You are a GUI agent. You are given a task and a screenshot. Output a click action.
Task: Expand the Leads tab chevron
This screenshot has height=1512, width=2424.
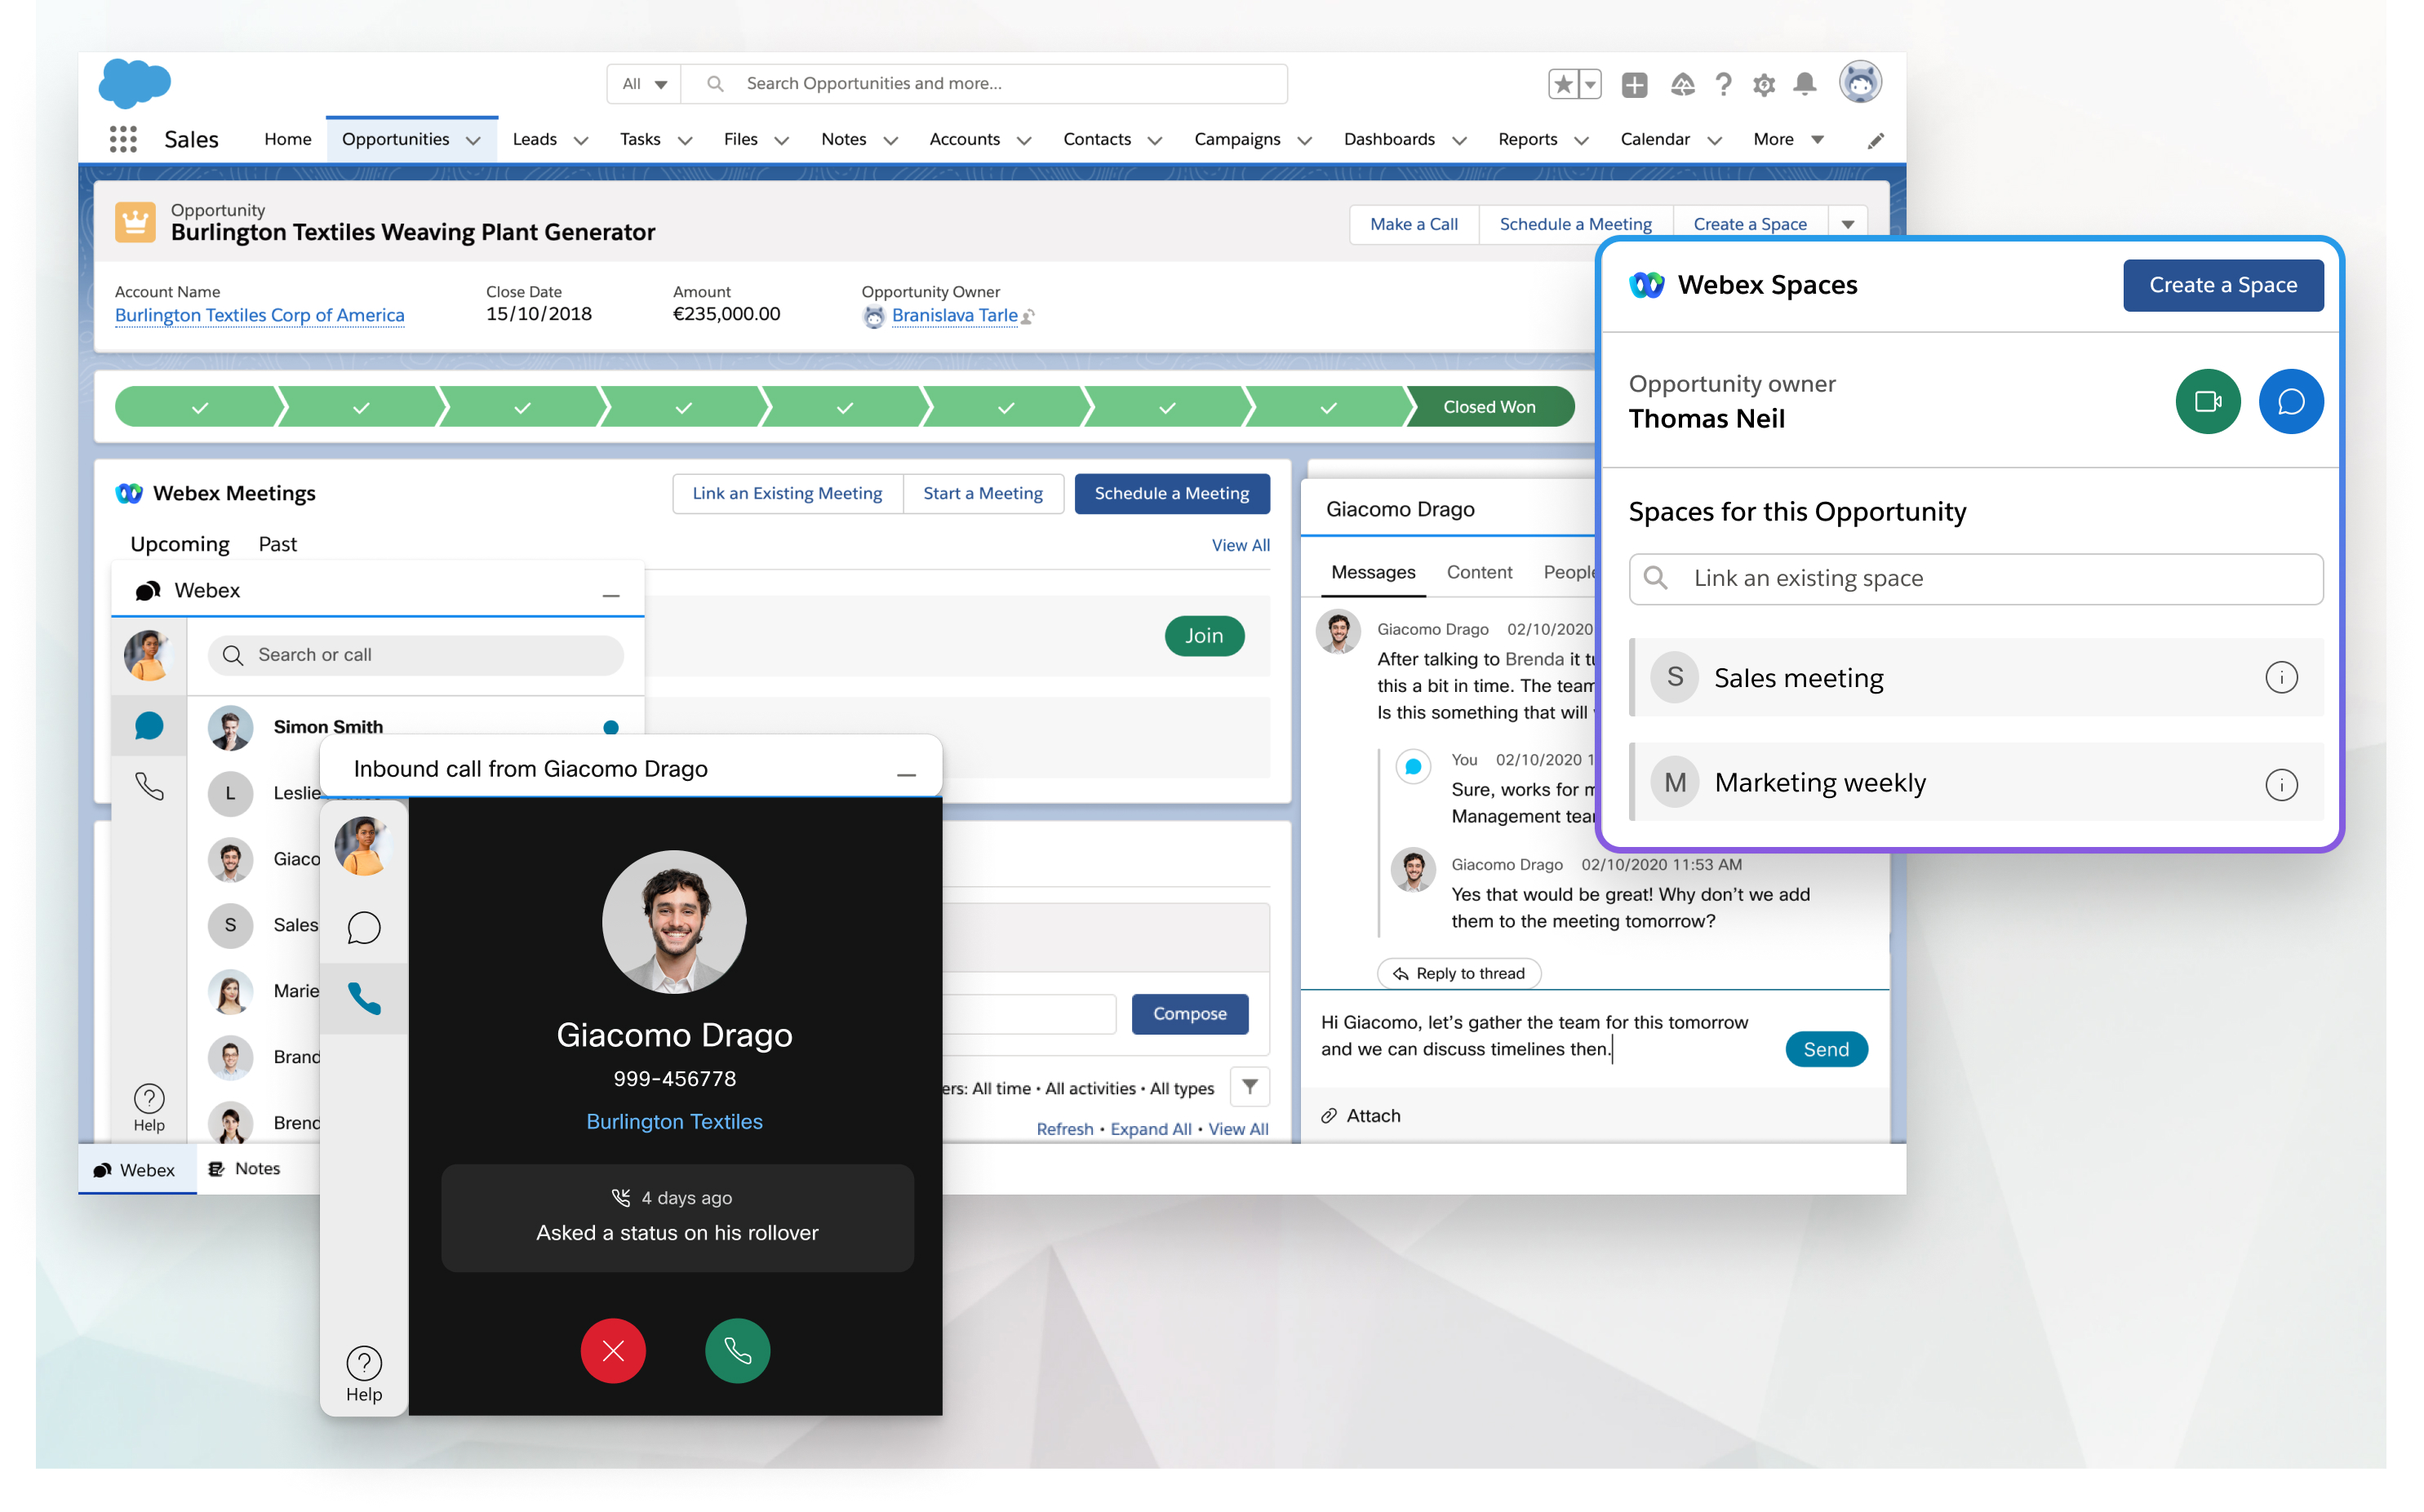point(581,141)
